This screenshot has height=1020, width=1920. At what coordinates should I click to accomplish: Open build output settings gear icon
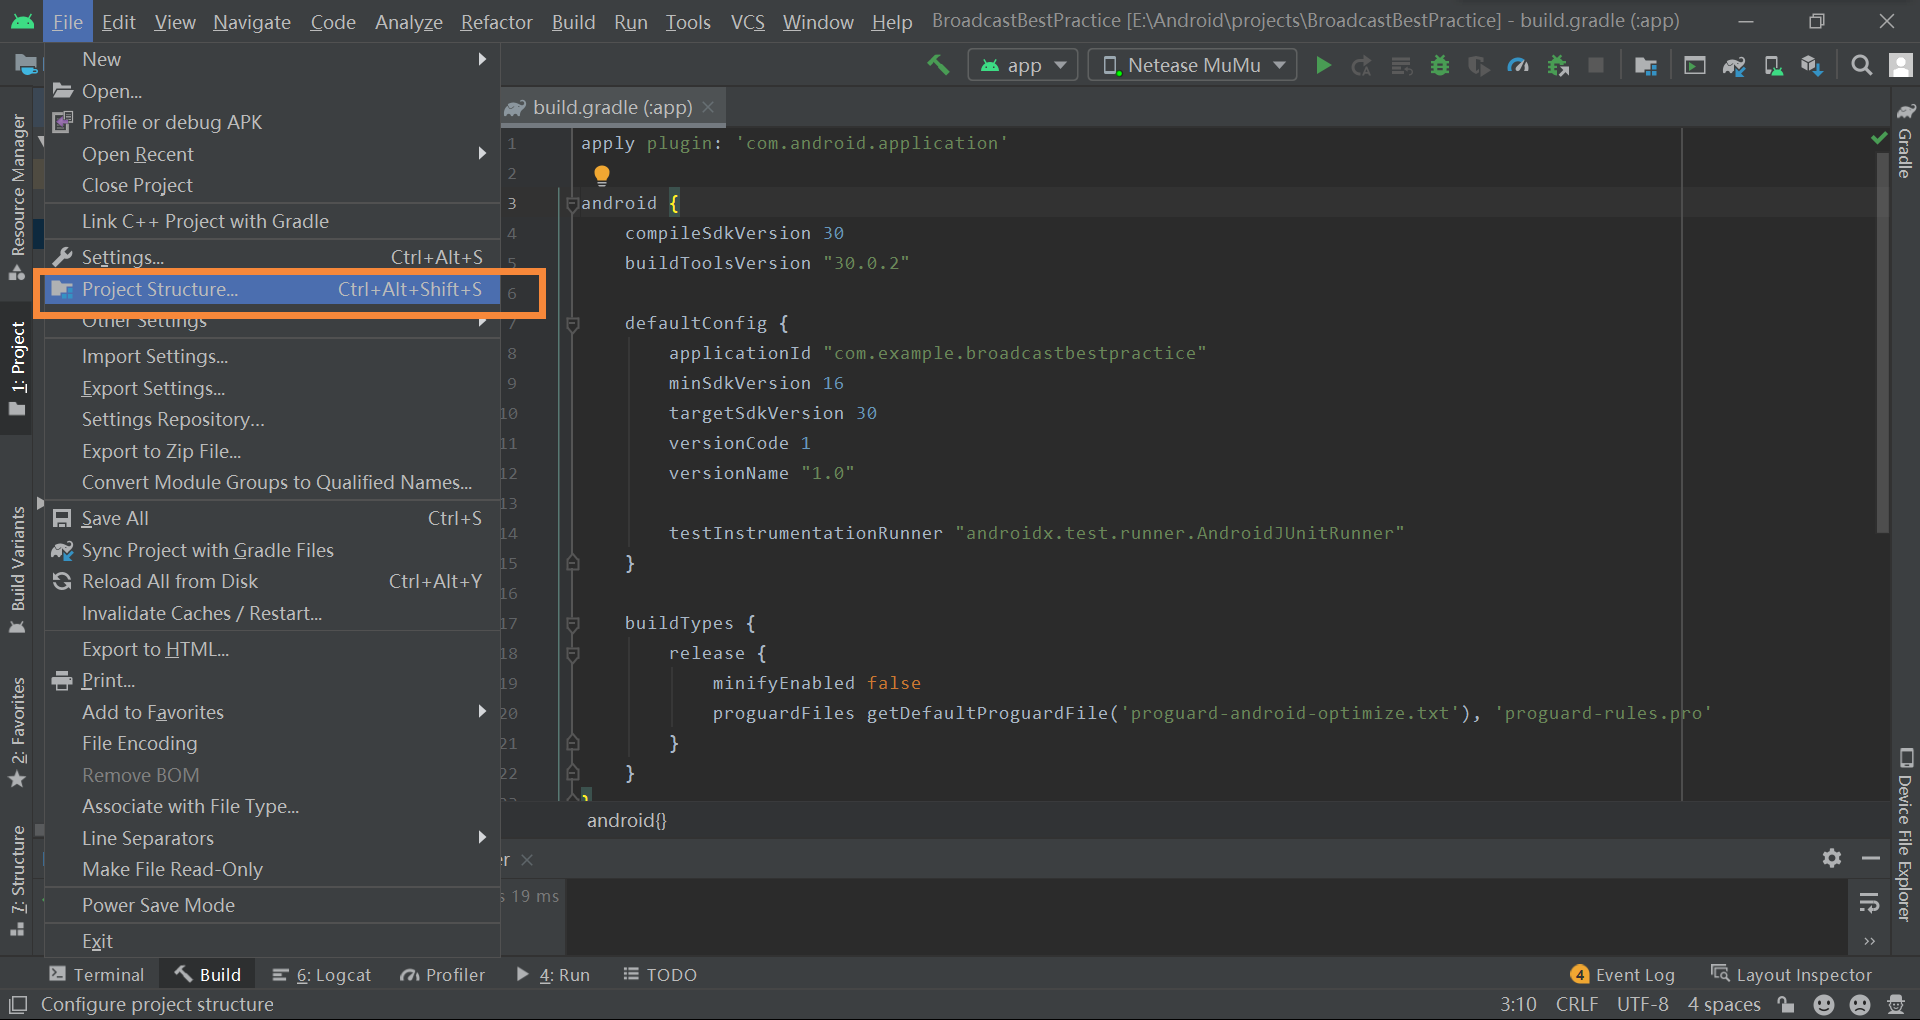tap(1832, 858)
